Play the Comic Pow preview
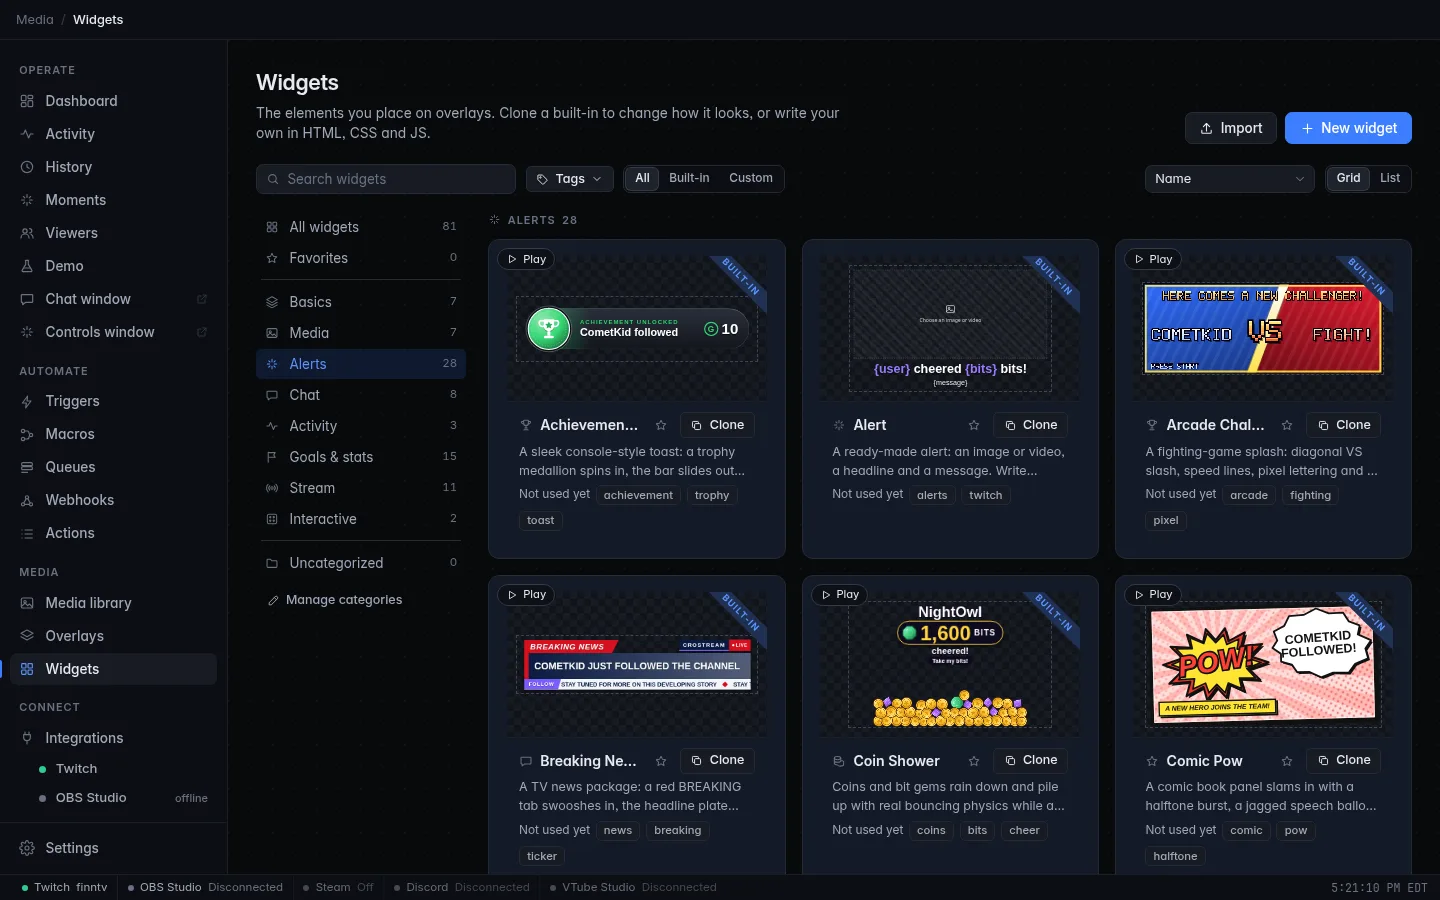This screenshot has height=900, width=1440. (1152, 595)
